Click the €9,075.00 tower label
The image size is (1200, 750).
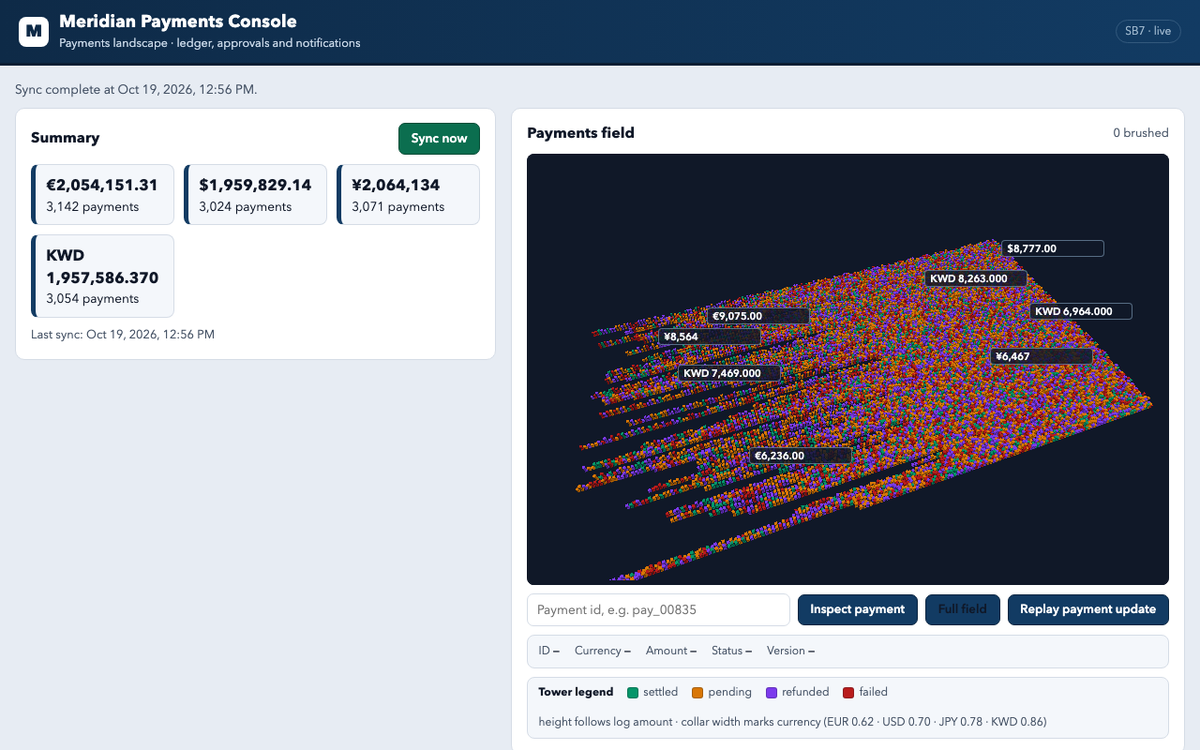coord(759,315)
